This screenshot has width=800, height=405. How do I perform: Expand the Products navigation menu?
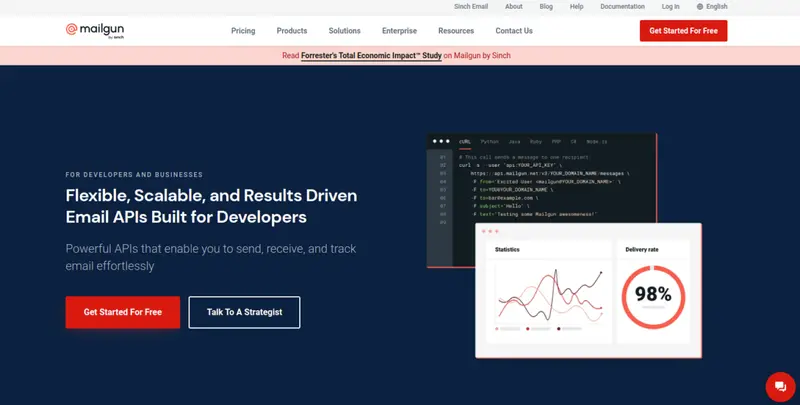(292, 31)
